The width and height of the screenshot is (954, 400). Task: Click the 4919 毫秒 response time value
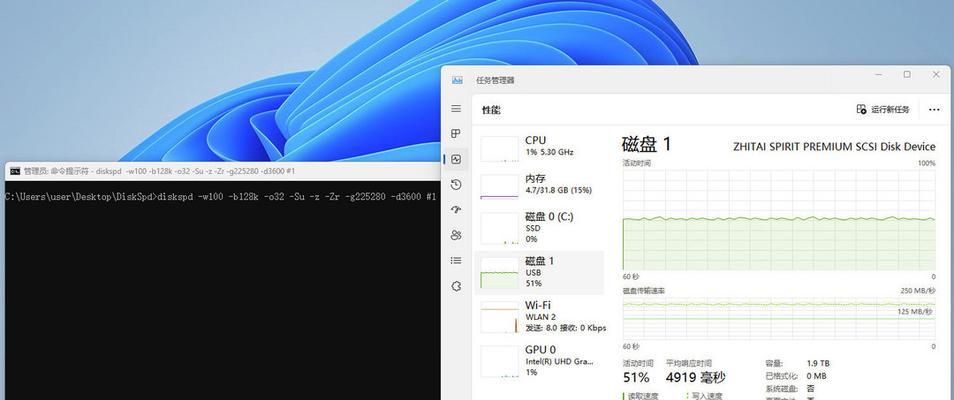(x=695, y=377)
